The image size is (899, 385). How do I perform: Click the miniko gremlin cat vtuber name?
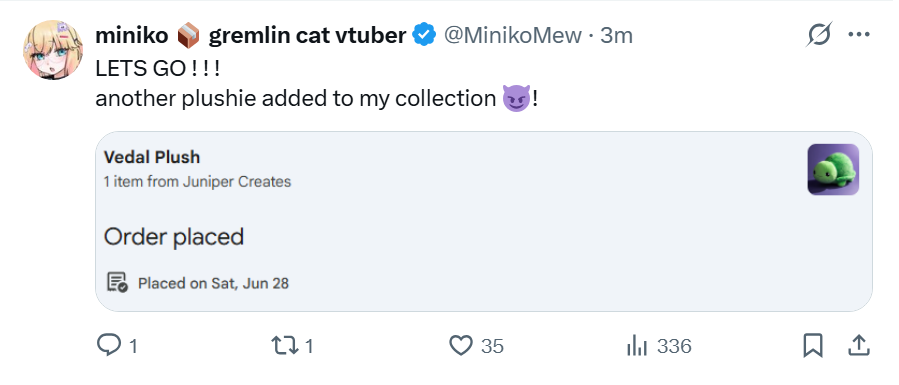[251, 36]
